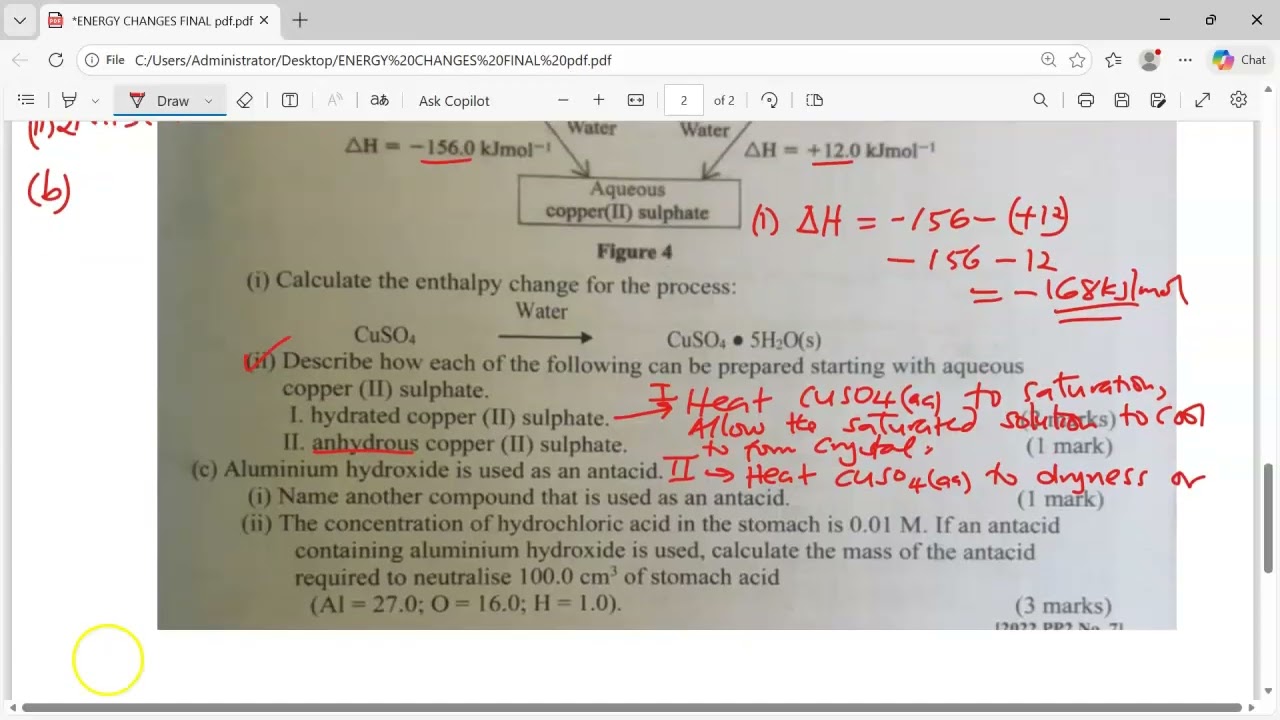This screenshot has height=720, width=1280.
Task: Print the PDF document
Action: coord(1086,100)
